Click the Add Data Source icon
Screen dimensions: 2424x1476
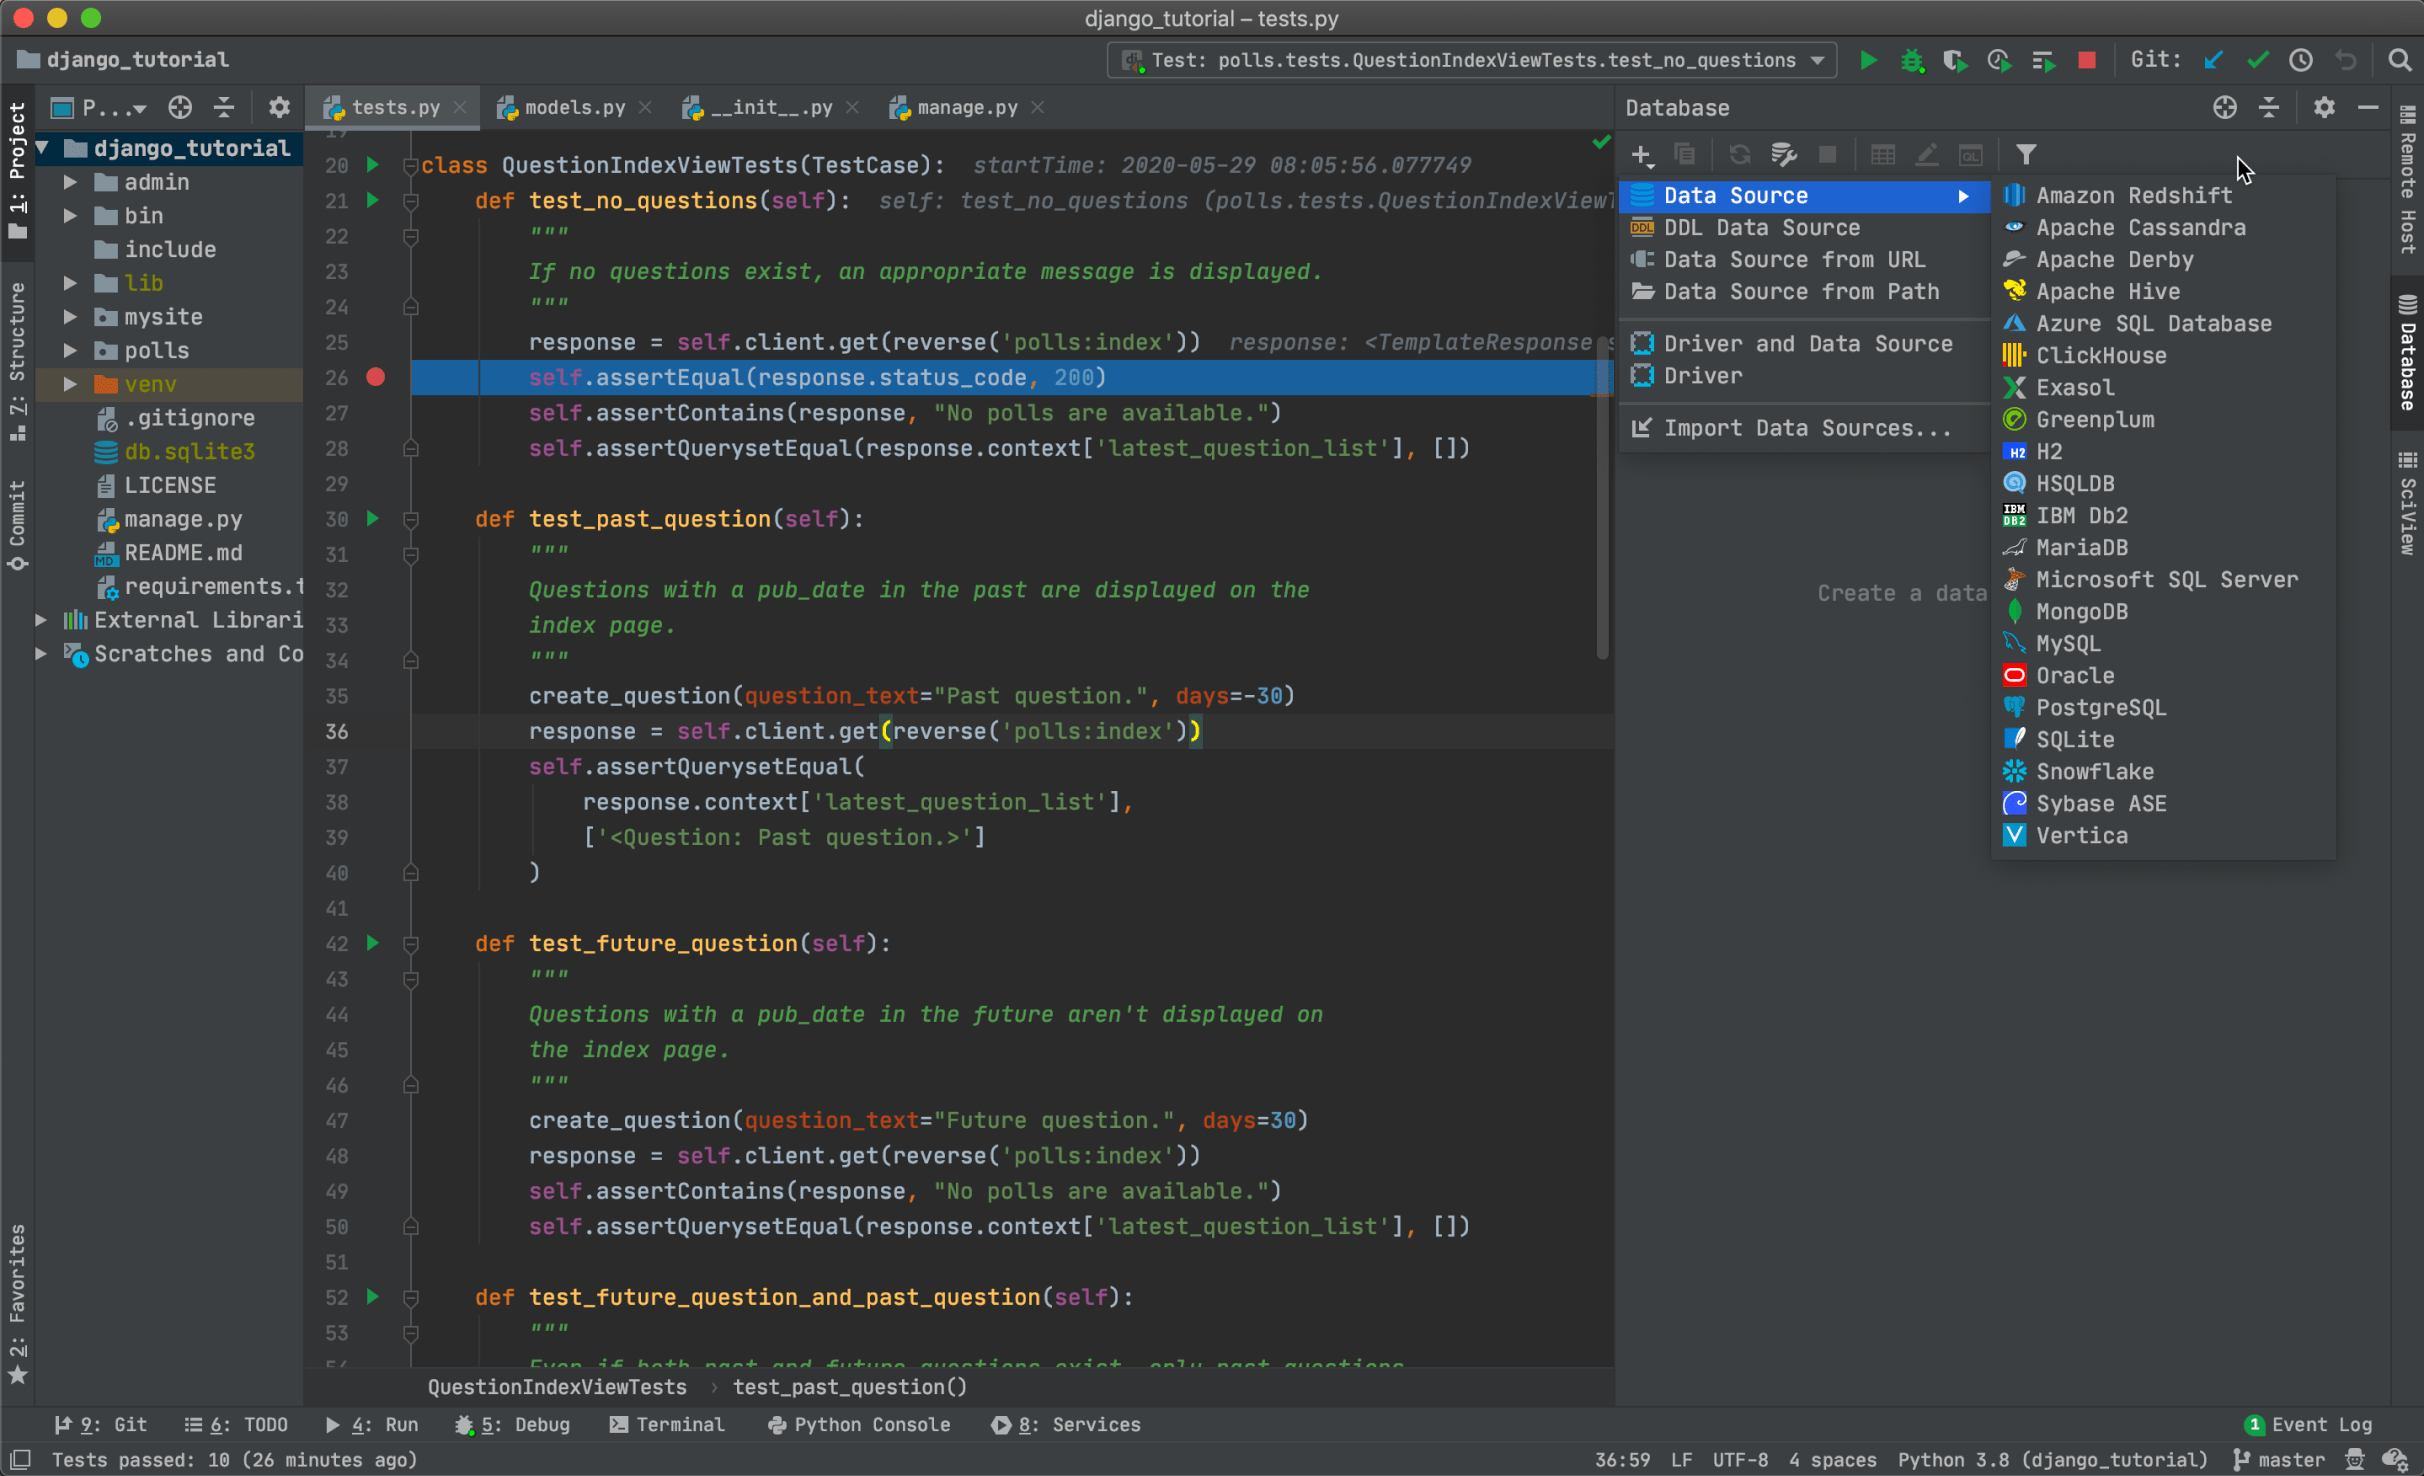1641,154
